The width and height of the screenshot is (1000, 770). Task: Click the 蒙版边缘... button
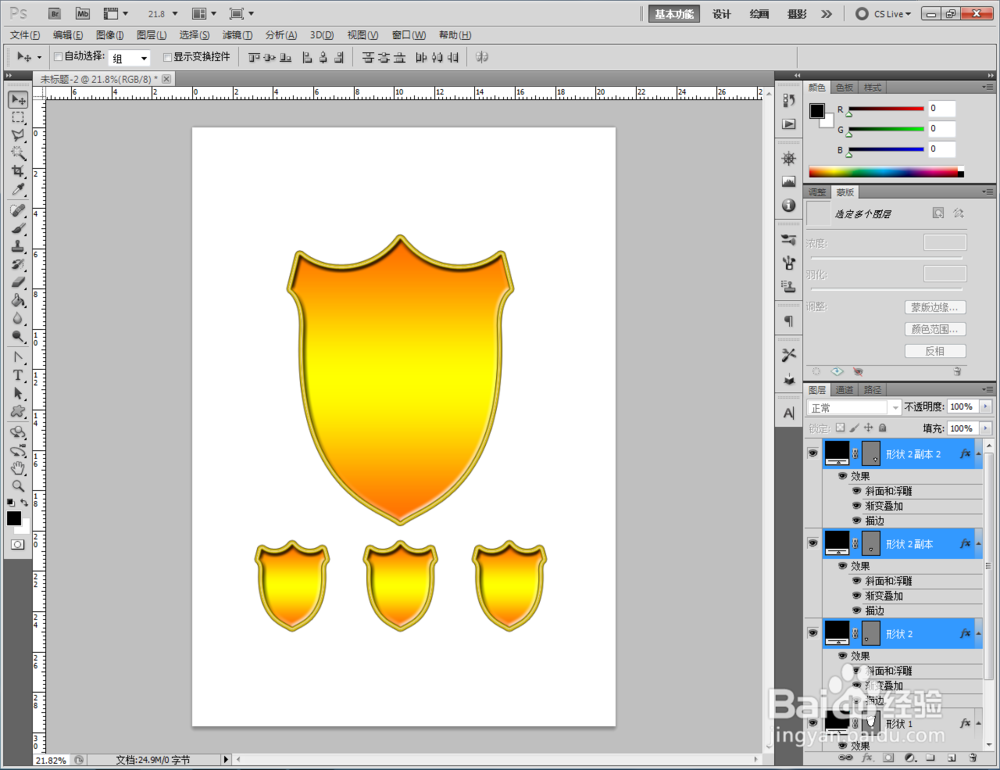pos(935,307)
